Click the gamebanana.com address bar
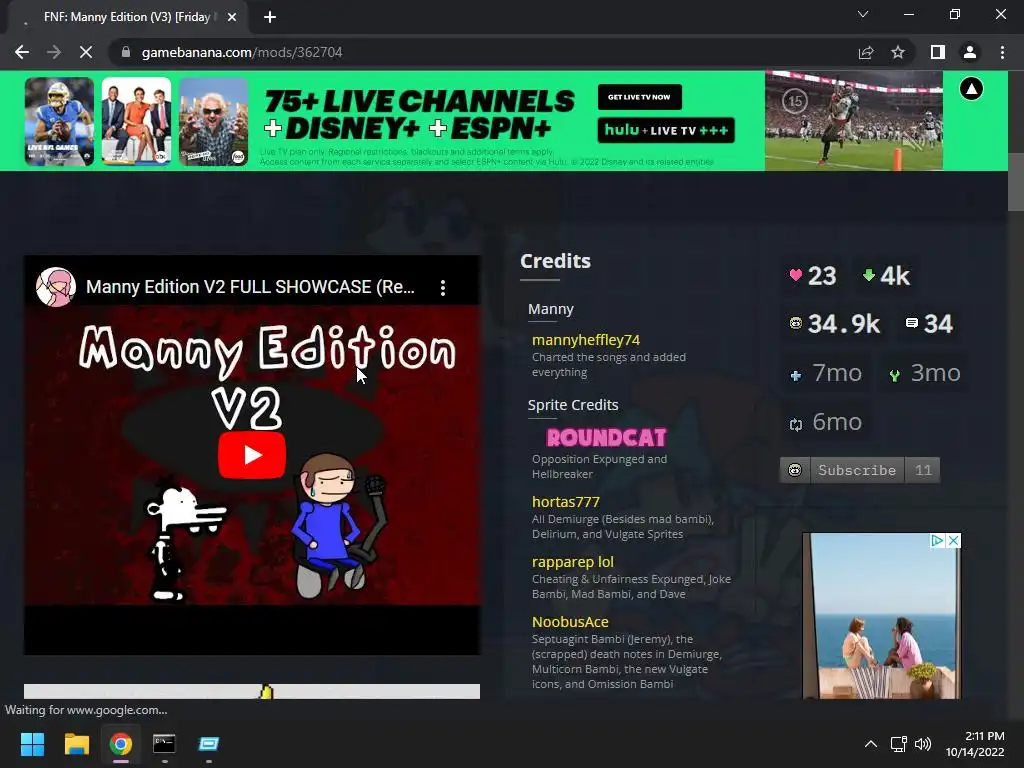The width and height of the screenshot is (1024, 768). click(x=483, y=52)
